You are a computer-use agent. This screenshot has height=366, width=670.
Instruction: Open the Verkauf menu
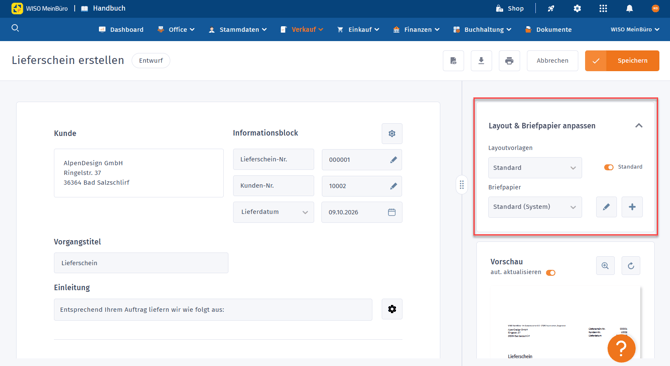302,29
